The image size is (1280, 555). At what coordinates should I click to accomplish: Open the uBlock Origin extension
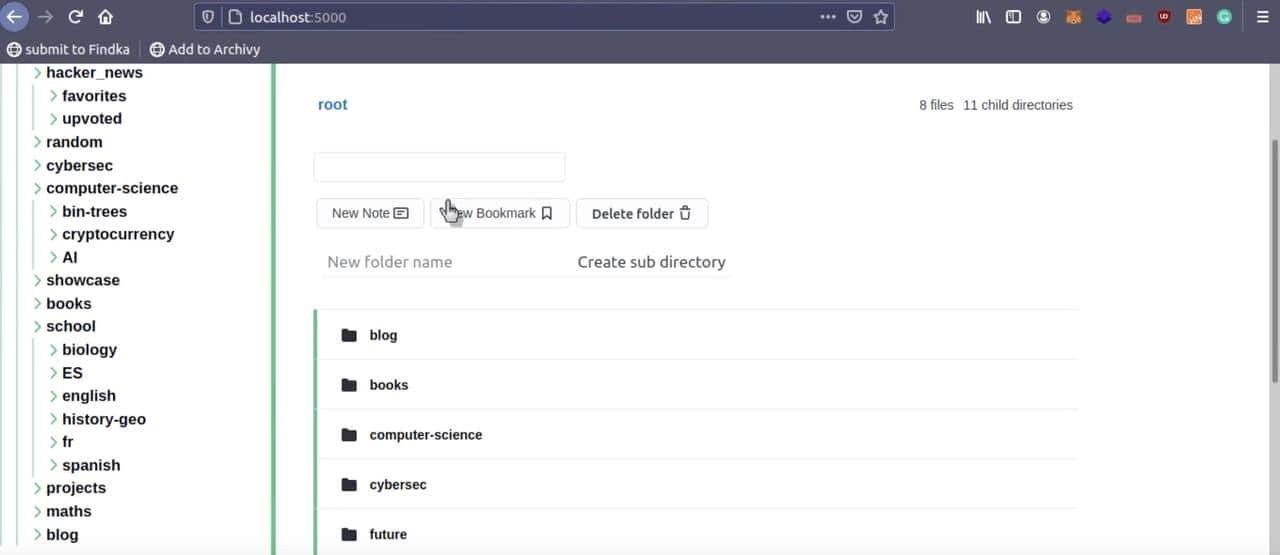[x=1164, y=17]
